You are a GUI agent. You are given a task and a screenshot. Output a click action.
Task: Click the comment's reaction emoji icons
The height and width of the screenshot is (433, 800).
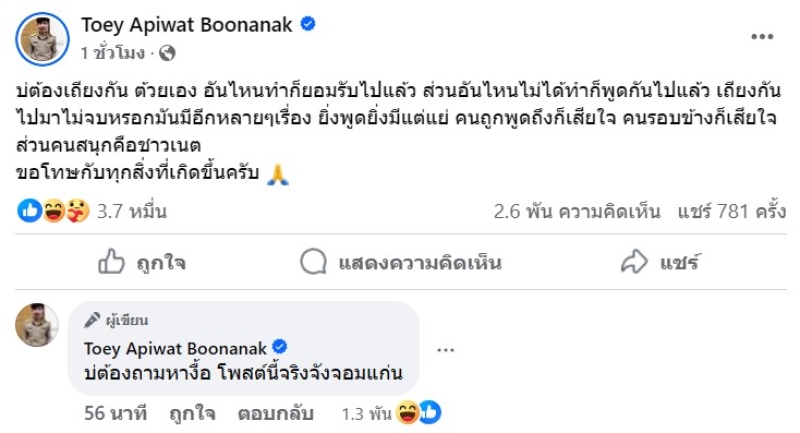pyautogui.click(x=420, y=412)
